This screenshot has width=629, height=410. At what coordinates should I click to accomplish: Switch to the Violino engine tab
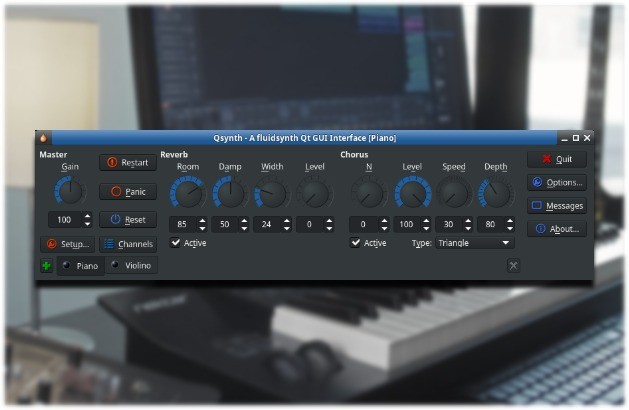pyautogui.click(x=131, y=265)
